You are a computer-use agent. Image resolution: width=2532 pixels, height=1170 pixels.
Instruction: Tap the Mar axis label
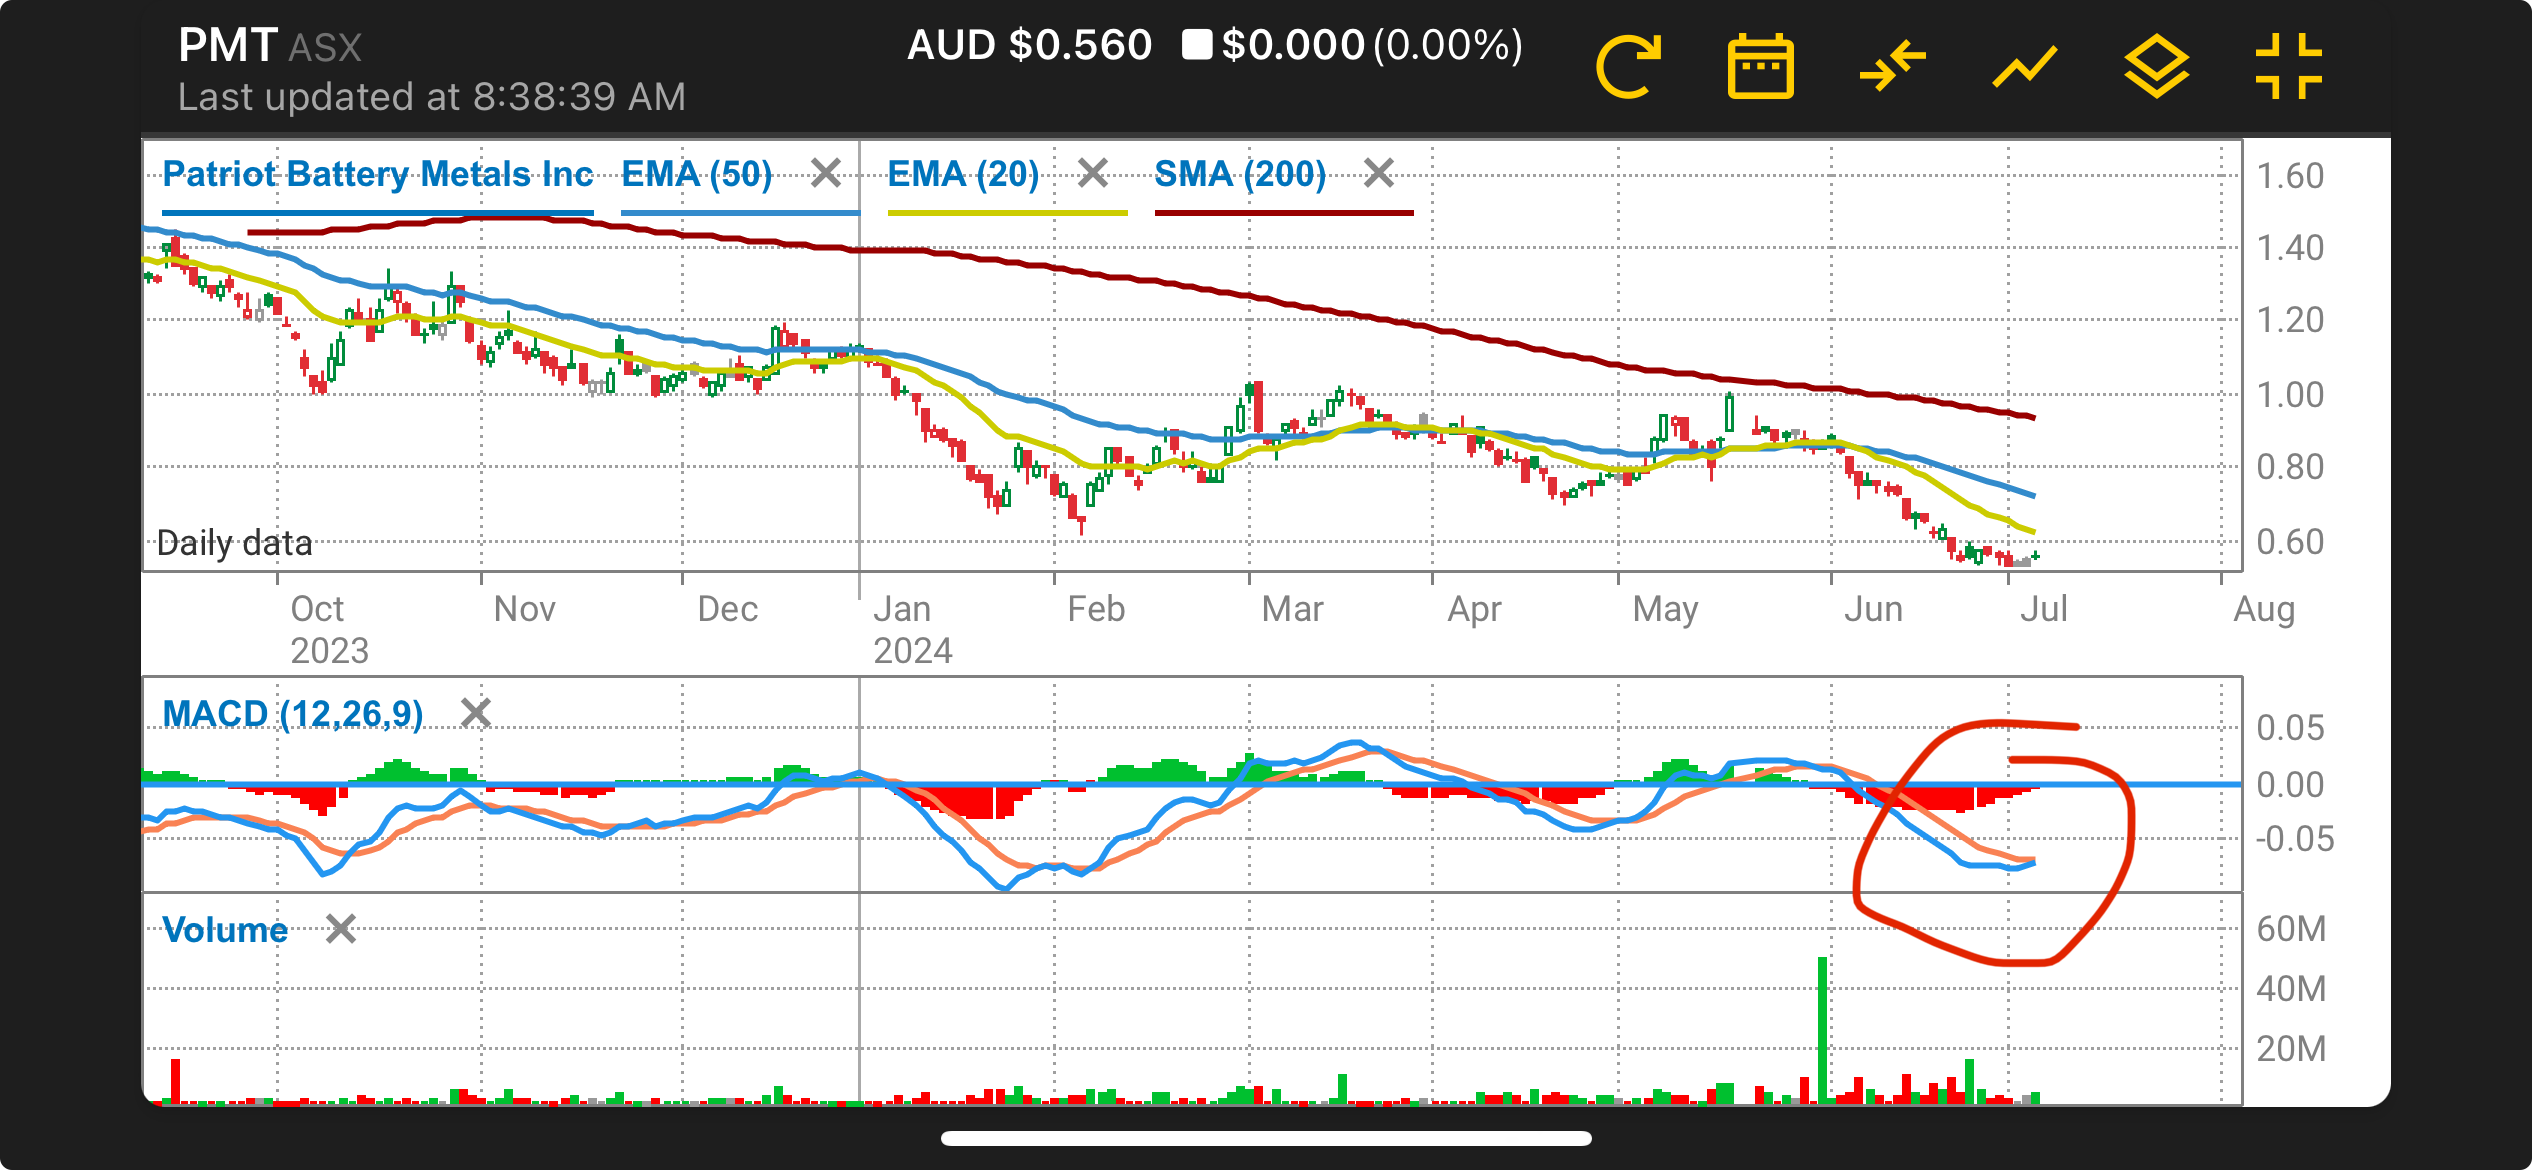(1292, 609)
